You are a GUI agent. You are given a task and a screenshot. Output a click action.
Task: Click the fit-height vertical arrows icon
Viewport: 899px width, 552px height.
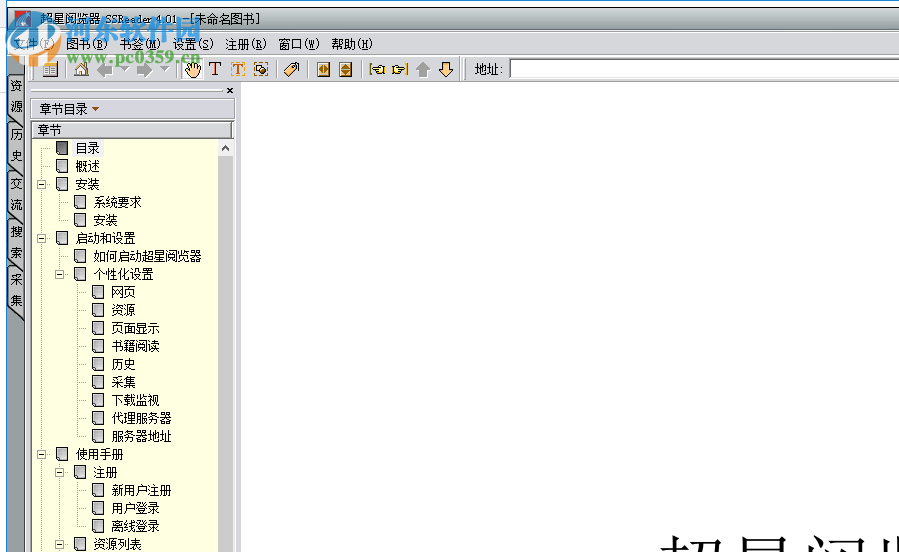[346, 69]
